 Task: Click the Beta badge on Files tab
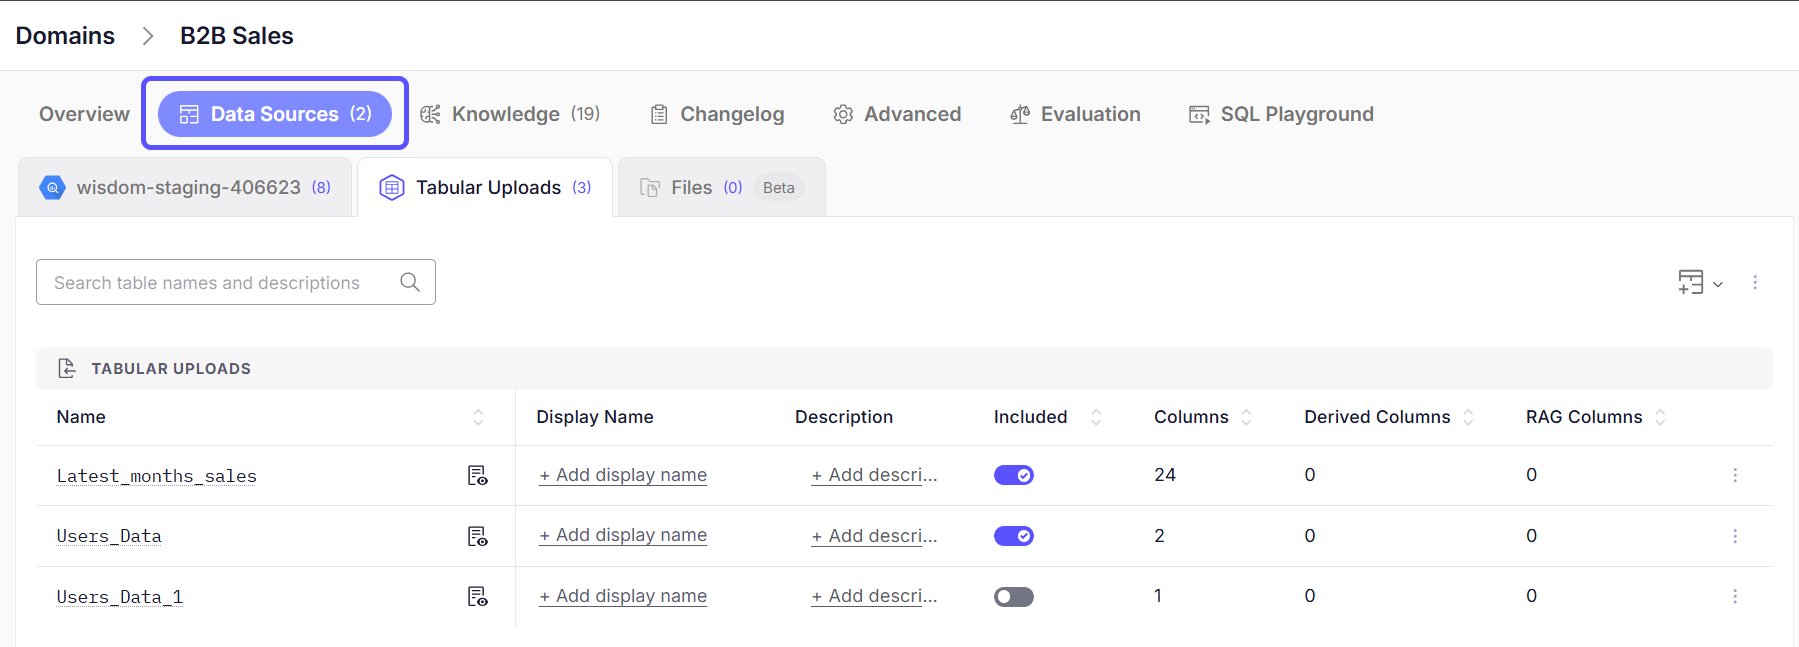[x=779, y=187]
